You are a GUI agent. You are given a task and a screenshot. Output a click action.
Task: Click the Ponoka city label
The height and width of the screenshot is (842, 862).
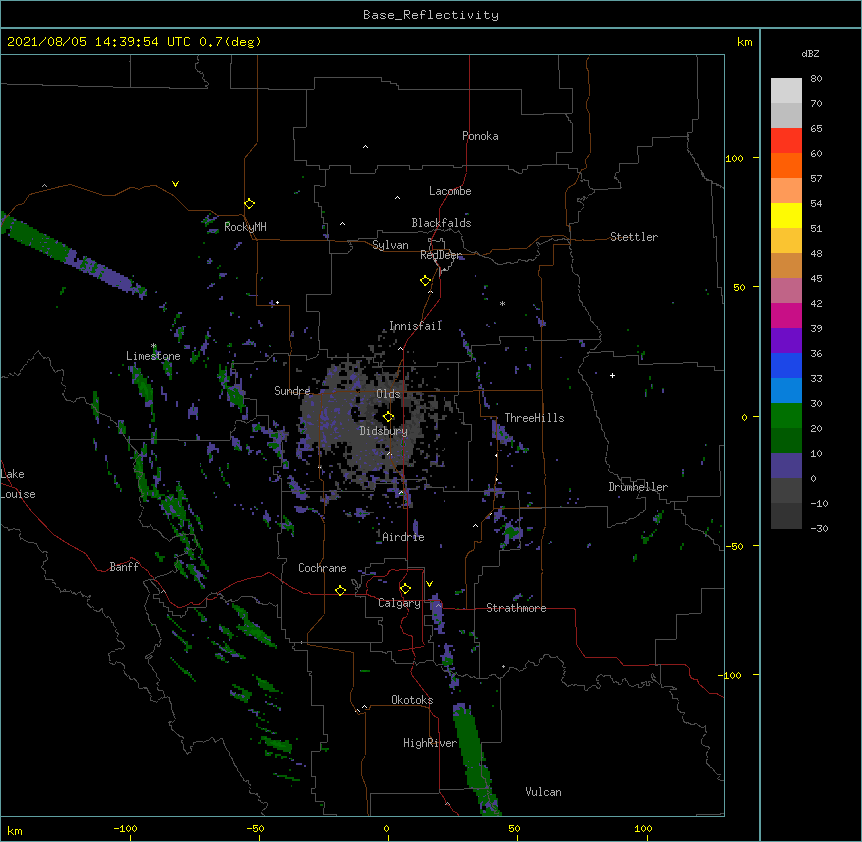click(x=480, y=136)
